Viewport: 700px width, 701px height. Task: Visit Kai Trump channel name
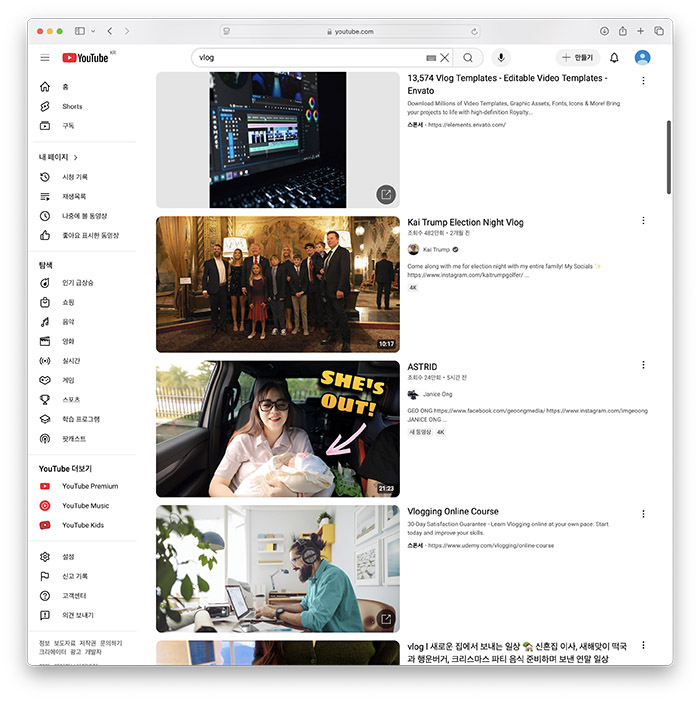click(x=436, y=249)
